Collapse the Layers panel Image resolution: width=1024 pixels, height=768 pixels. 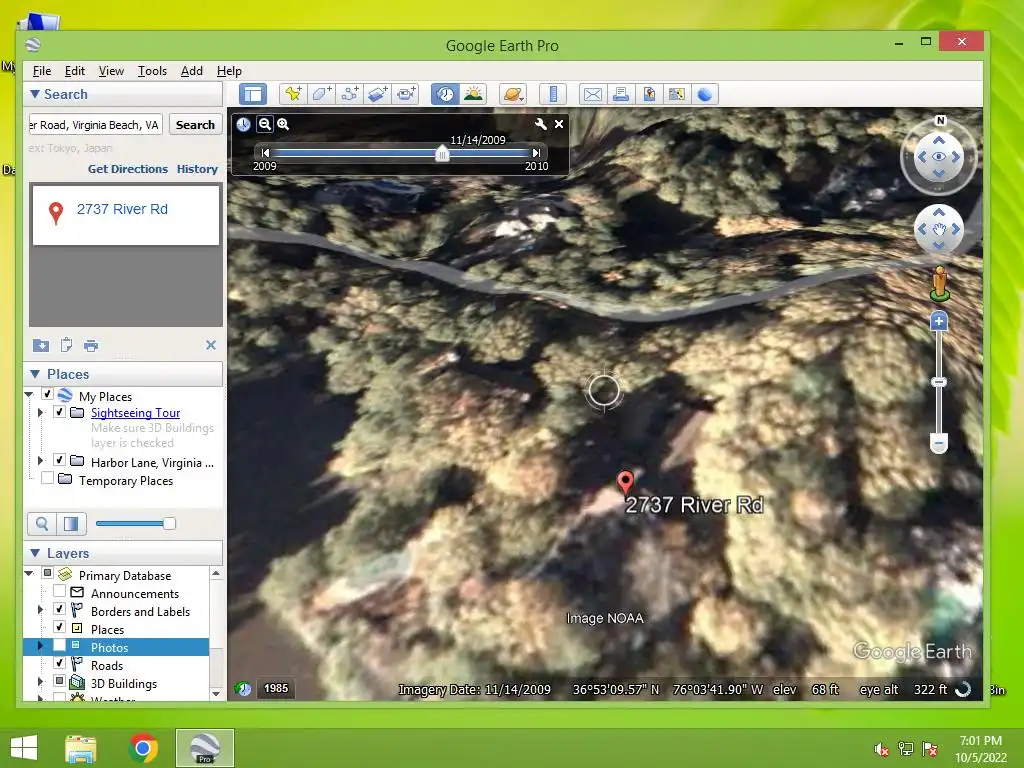[x=35, y=553]
